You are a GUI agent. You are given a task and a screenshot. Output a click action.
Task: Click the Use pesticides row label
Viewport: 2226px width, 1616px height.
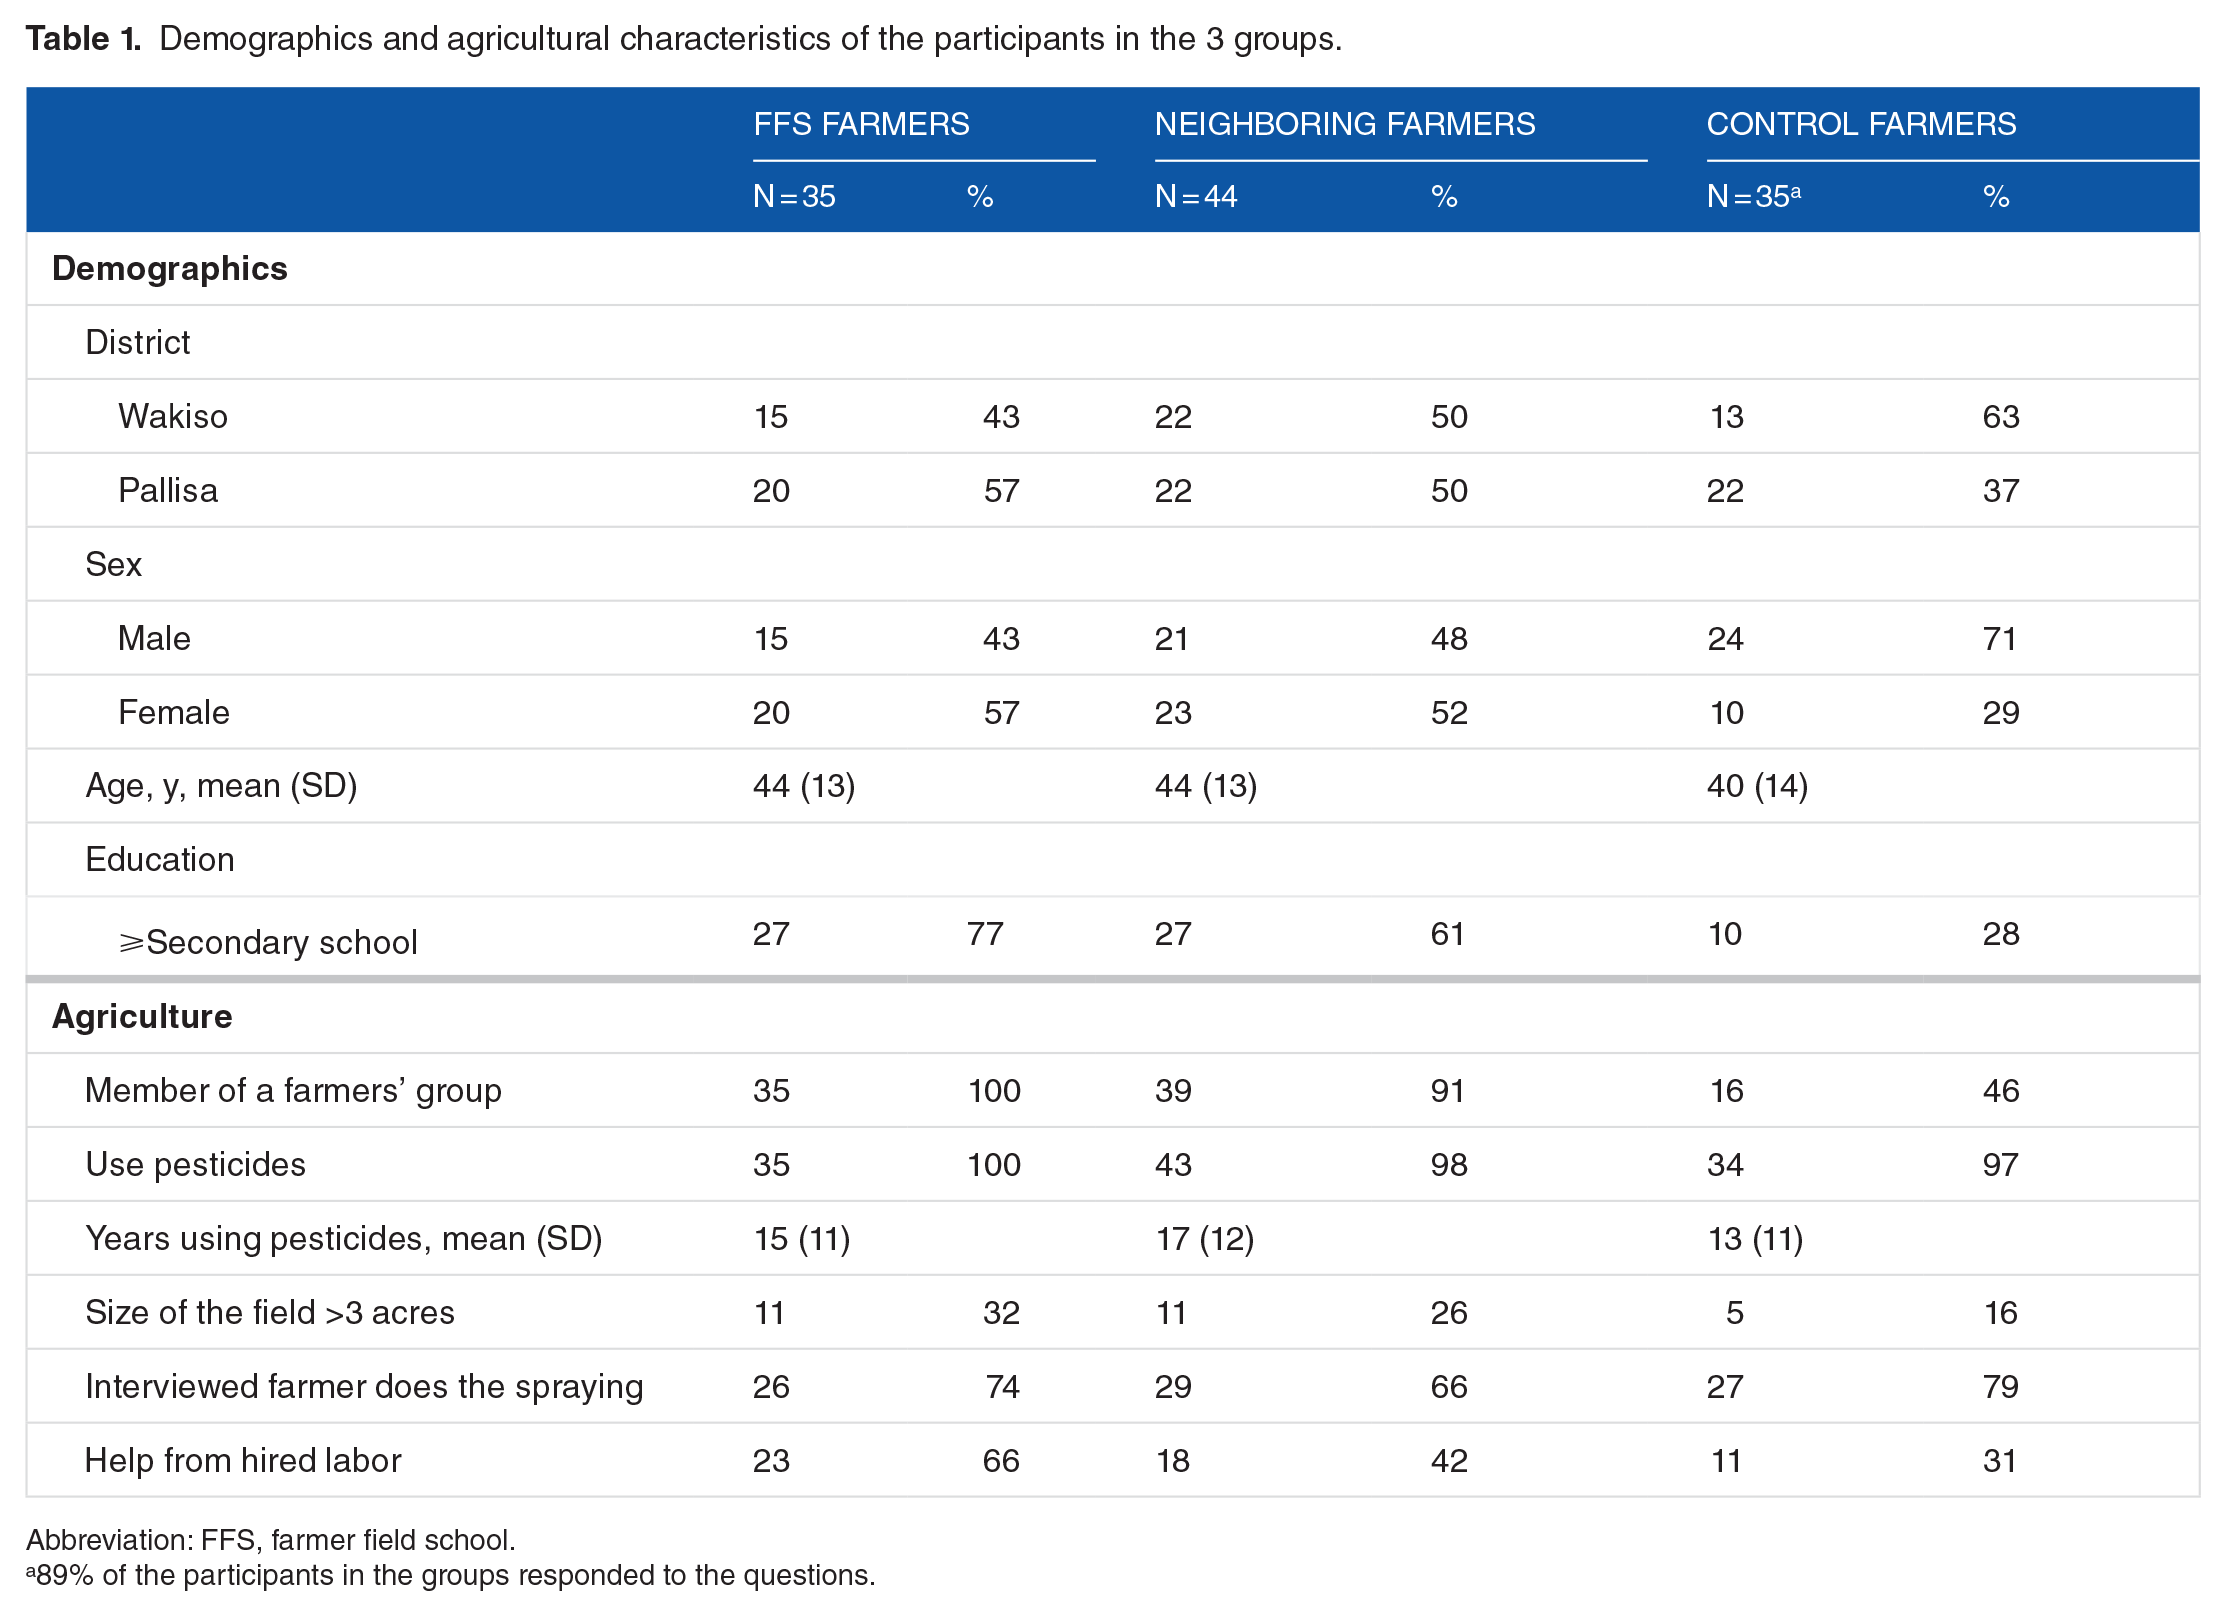click(195, 1165)
